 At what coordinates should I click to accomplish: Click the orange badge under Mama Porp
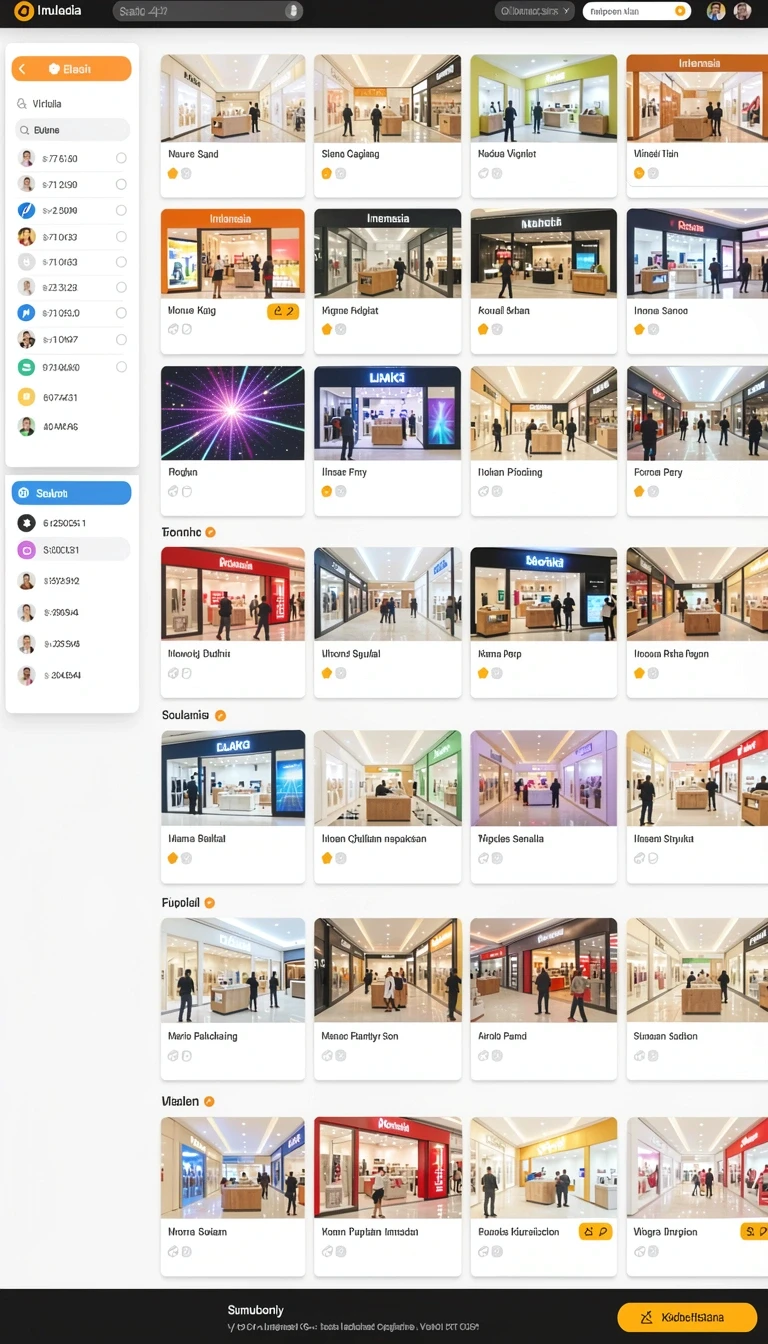[483, 673]
